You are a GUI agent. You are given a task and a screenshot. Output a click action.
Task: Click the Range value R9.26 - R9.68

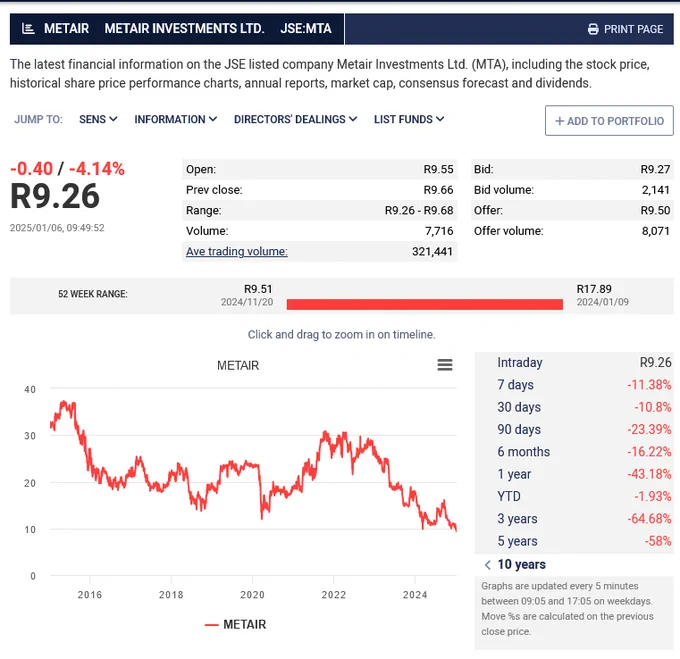pos(419,210)
